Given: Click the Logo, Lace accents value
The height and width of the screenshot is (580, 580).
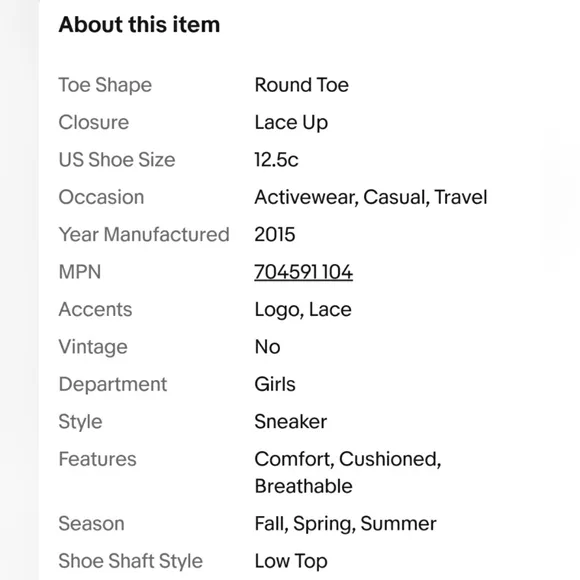Looking at the screenshot, I should [x=303, y=310].
